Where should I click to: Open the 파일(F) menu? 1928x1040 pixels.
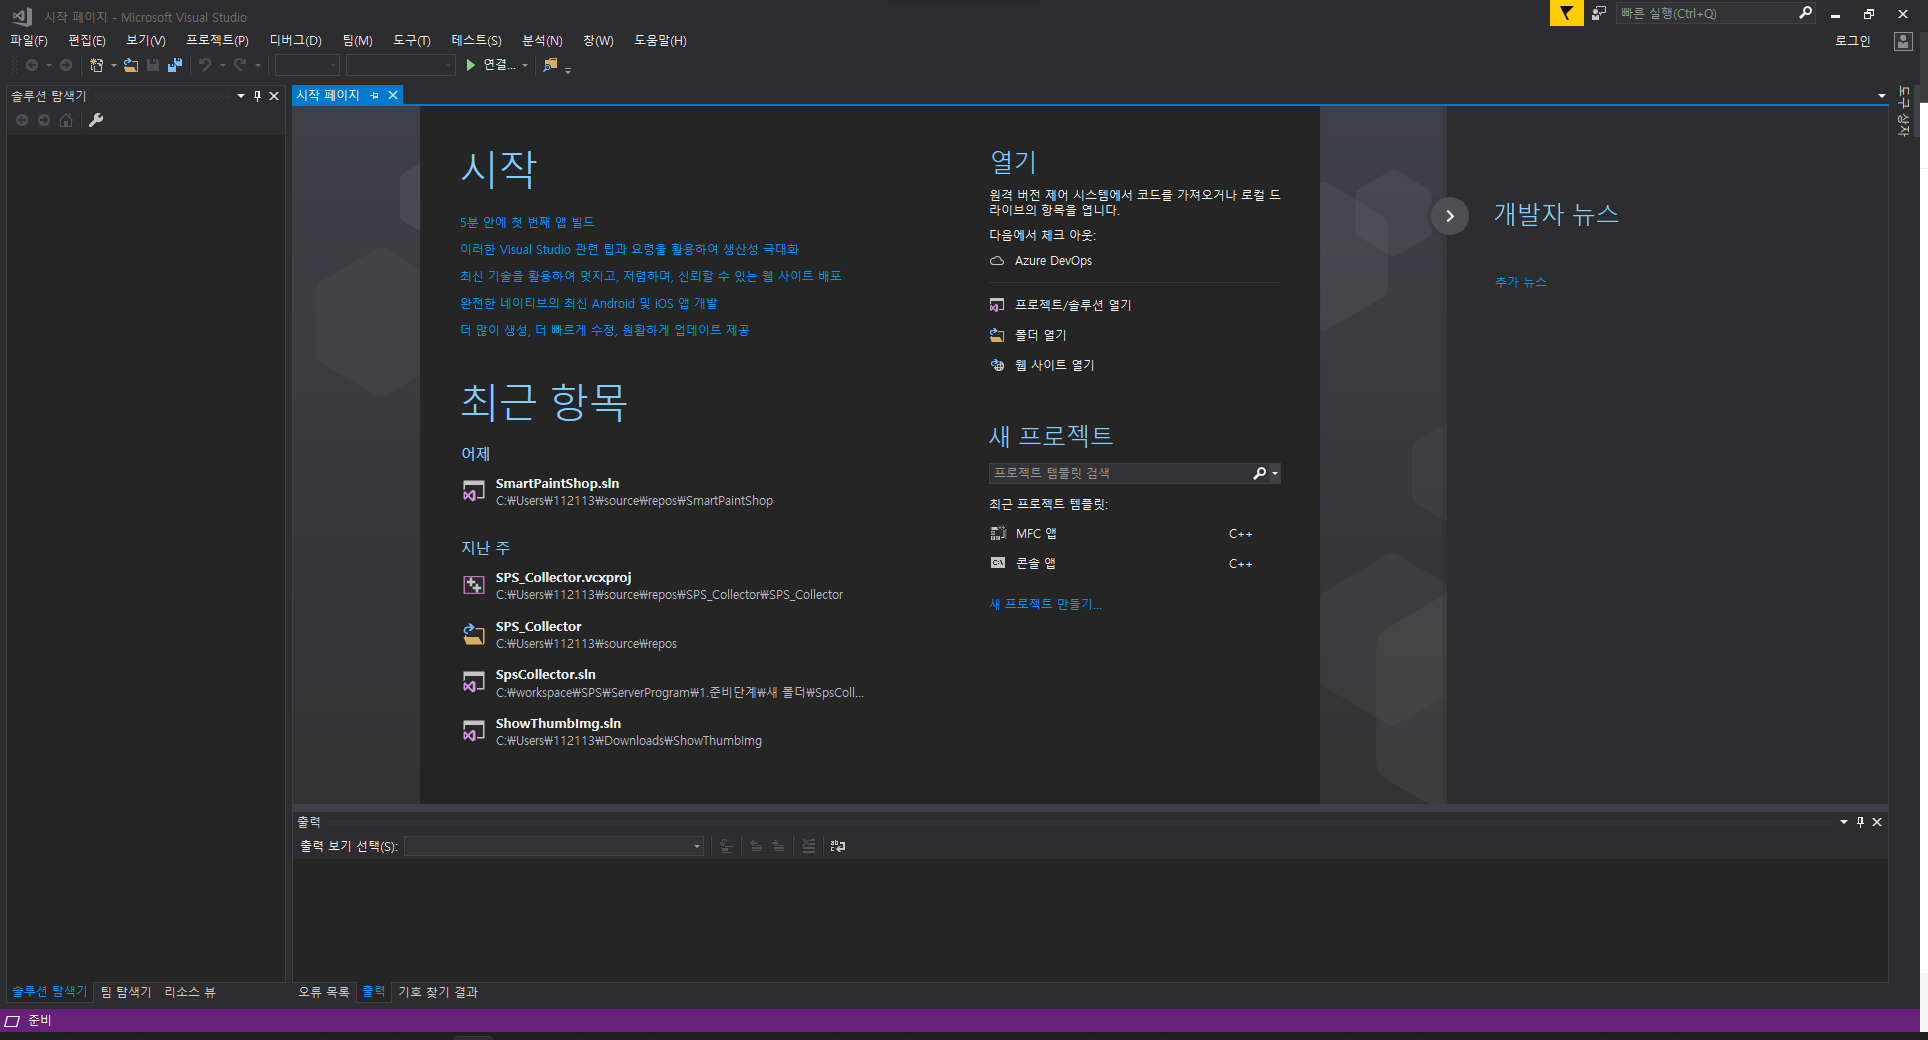click(x=29, y=41)
